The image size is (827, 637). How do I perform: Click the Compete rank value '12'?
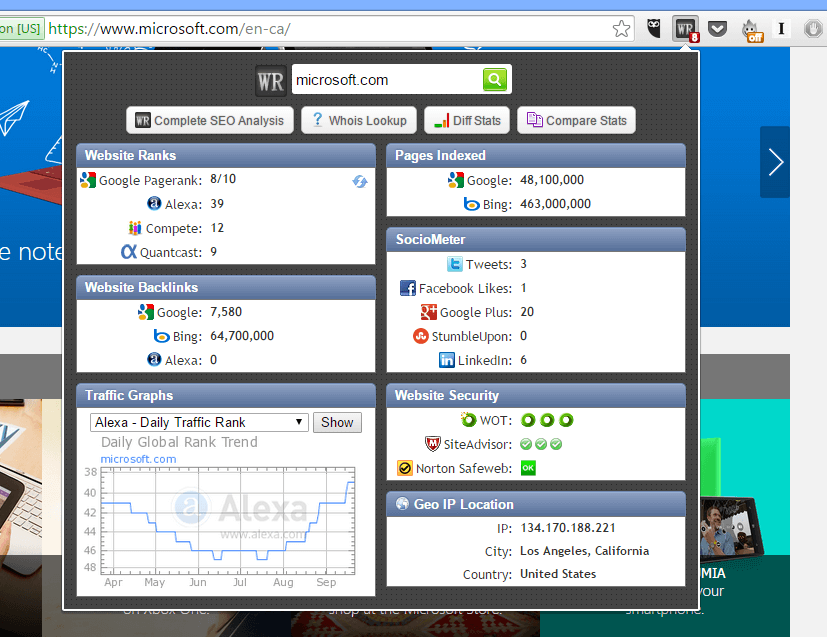217,228
